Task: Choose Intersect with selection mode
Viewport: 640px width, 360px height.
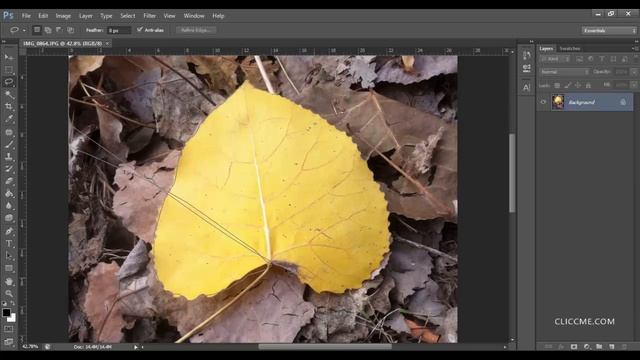Action: click(x=71, y=30)
